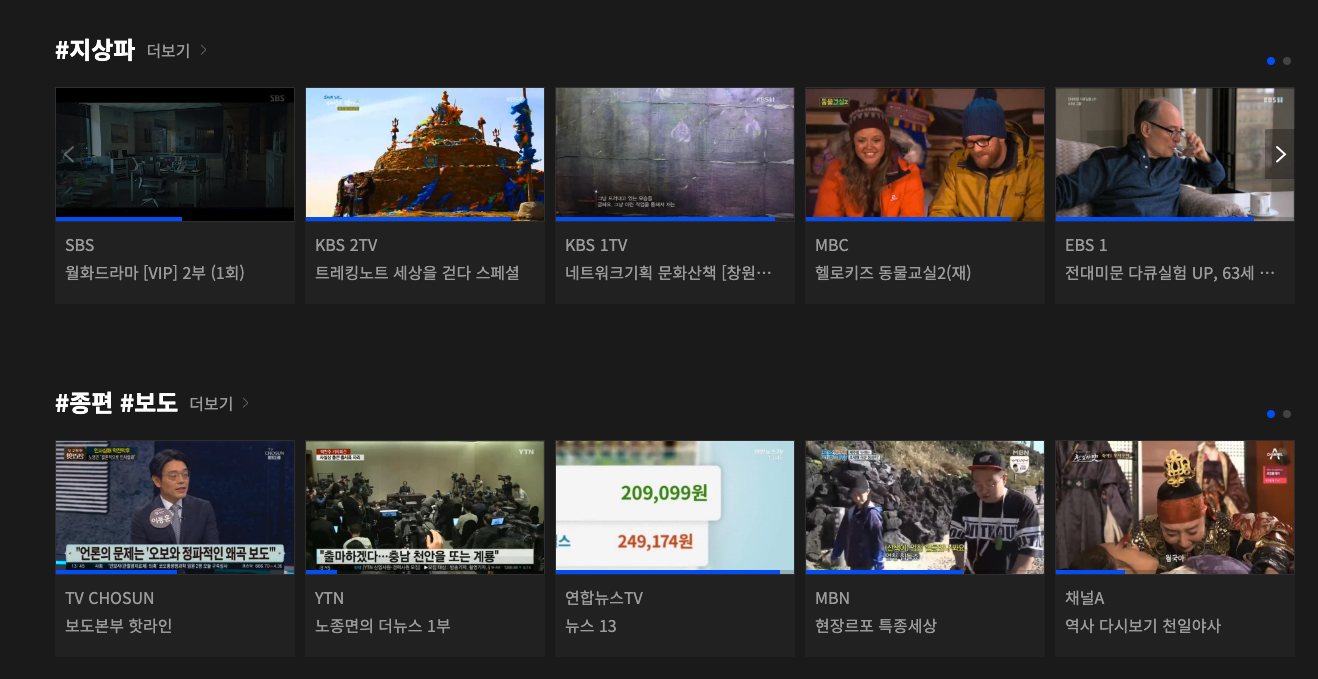Screen dimensions: 1318x679
Task: Select second page dot of #종편 #보도 carousel
Action: (x=1287, y=414)
